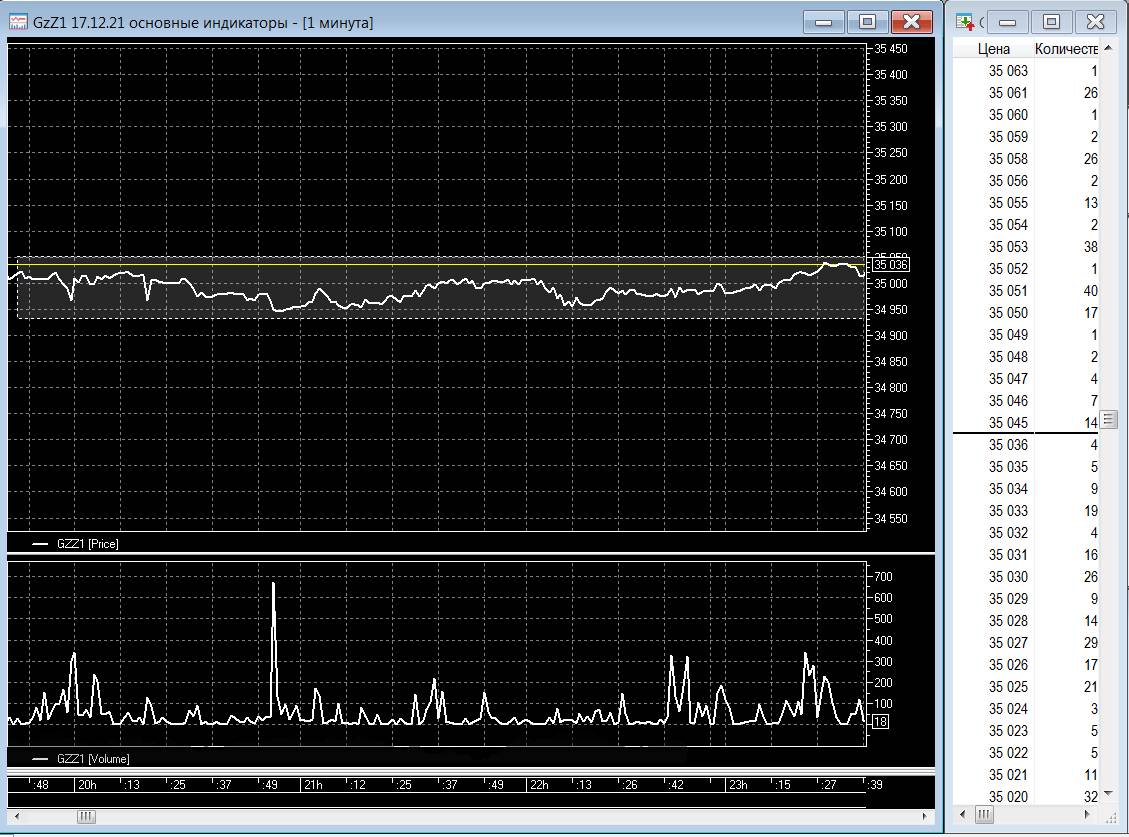Viewport: 1129px width, 837px height.
Task: Select the 35 036 best bid row
Action: [x=1027, y=445]
